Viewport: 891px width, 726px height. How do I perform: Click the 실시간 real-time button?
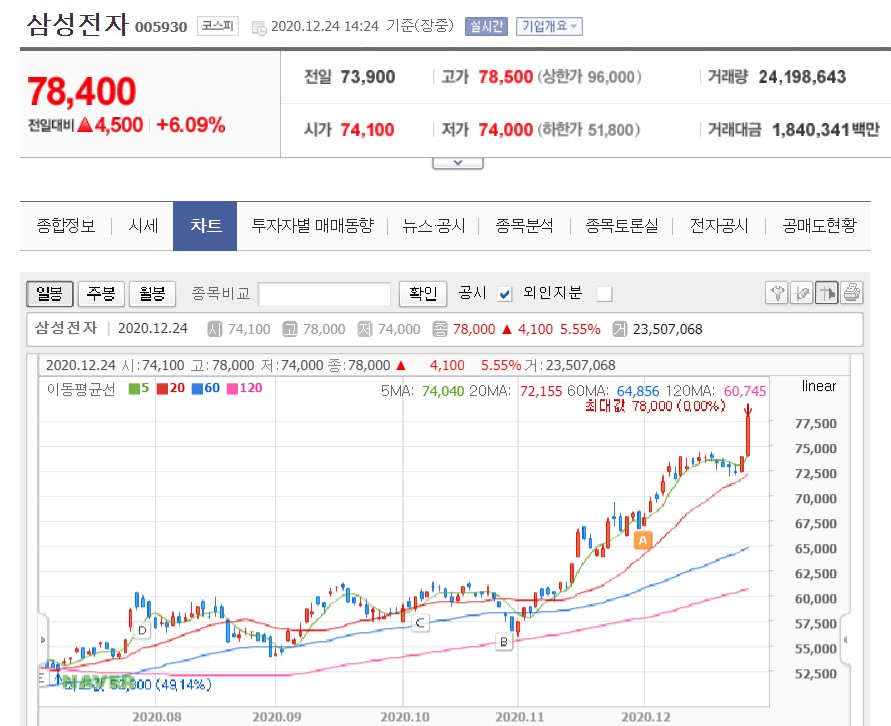[486, 26]
